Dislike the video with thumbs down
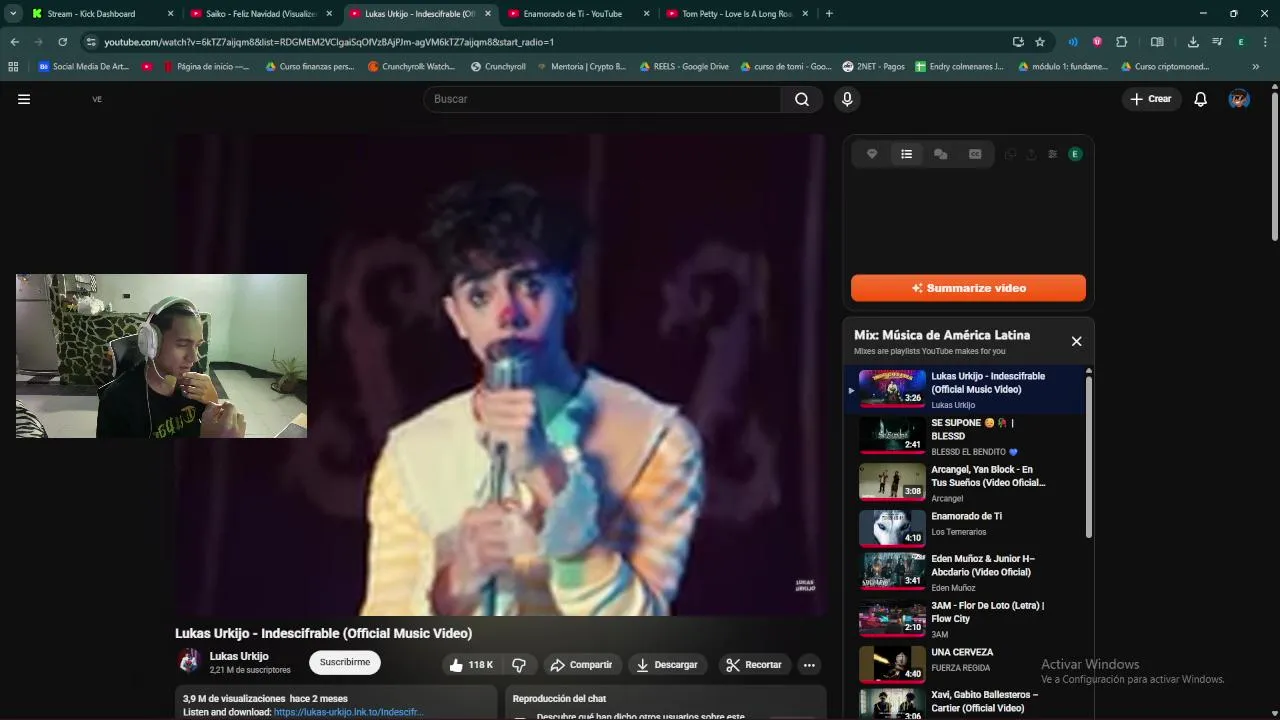This screenshot has width=1280, height=720. point(519,665)
